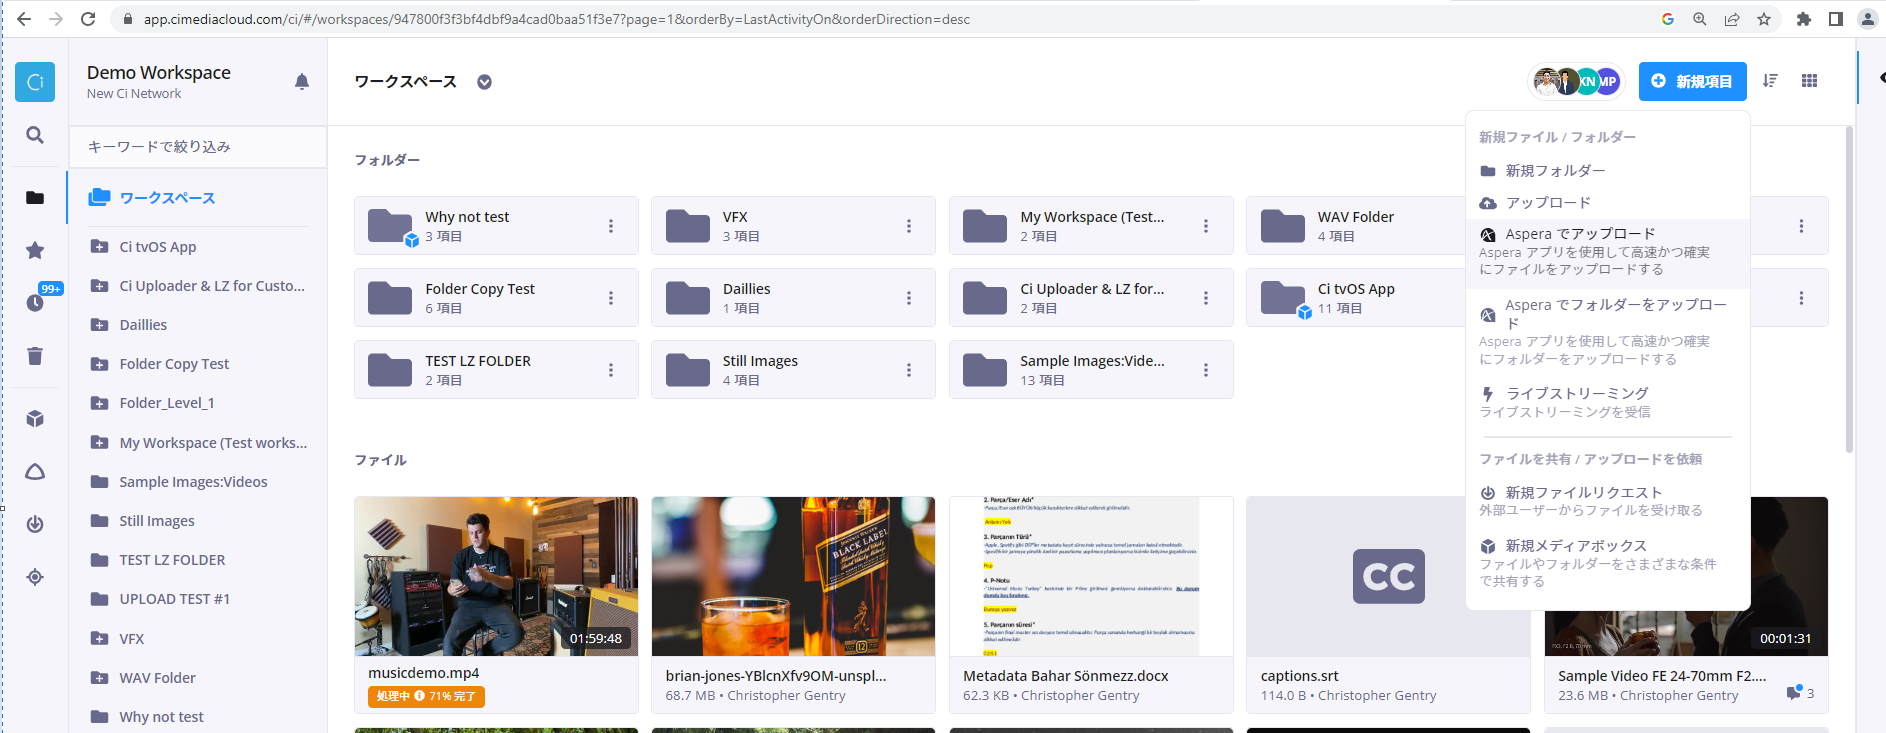Open more options for Still Images folder
The image size is (1886, 733).
[909, 370]
